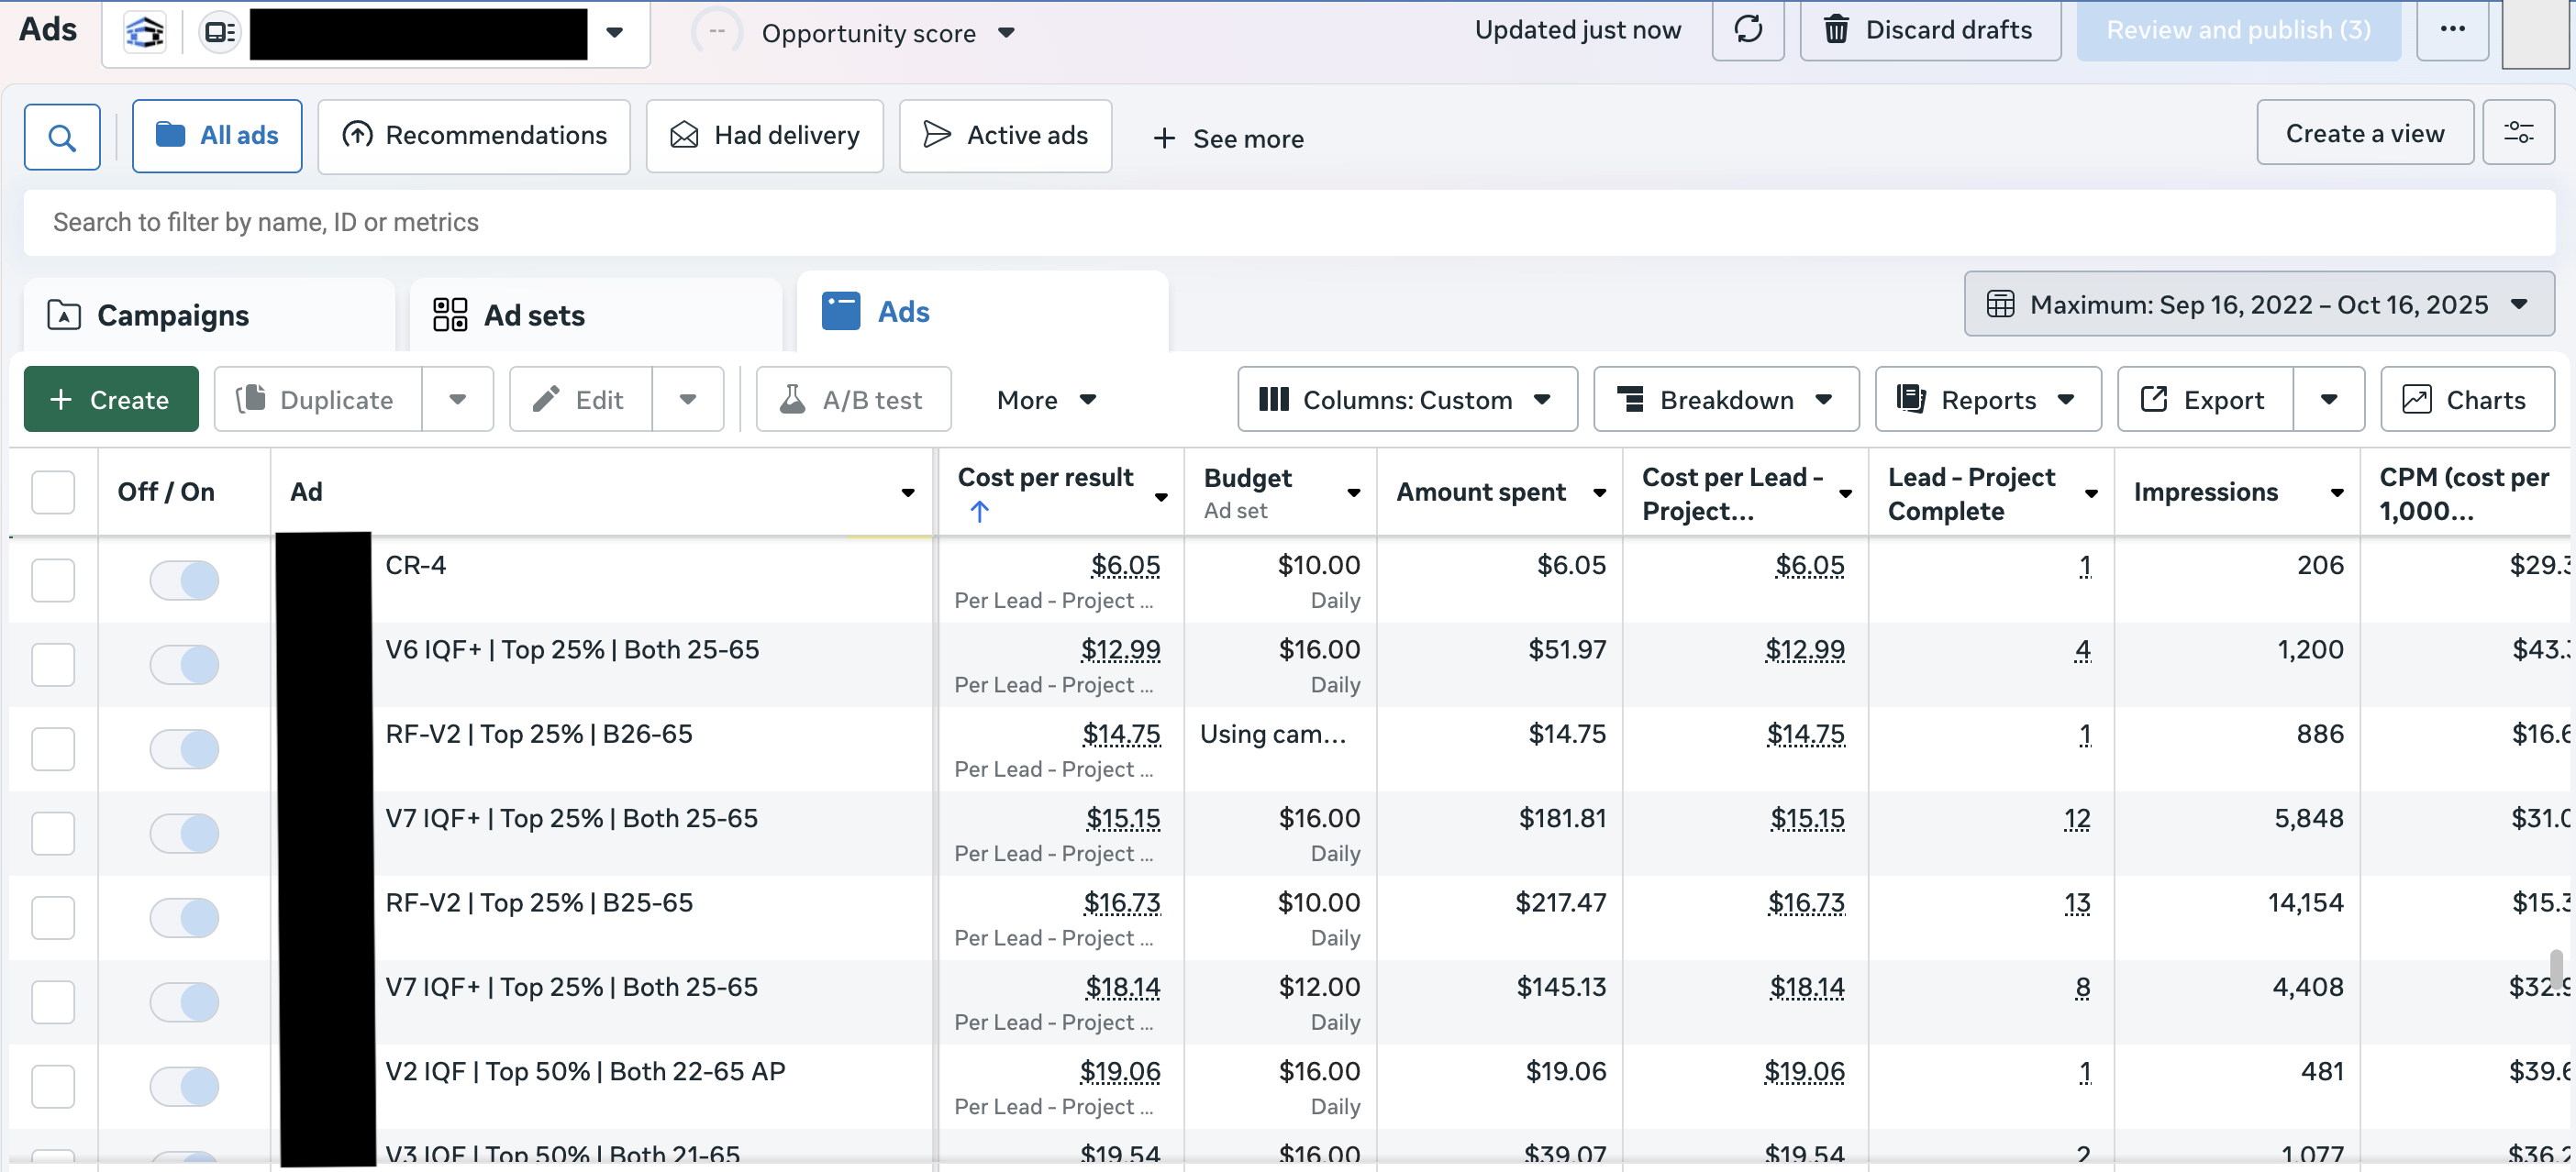2576x1172 pixels.
Task: Open the account selector dropdown arrow
Action: click(x=615, y=32)
